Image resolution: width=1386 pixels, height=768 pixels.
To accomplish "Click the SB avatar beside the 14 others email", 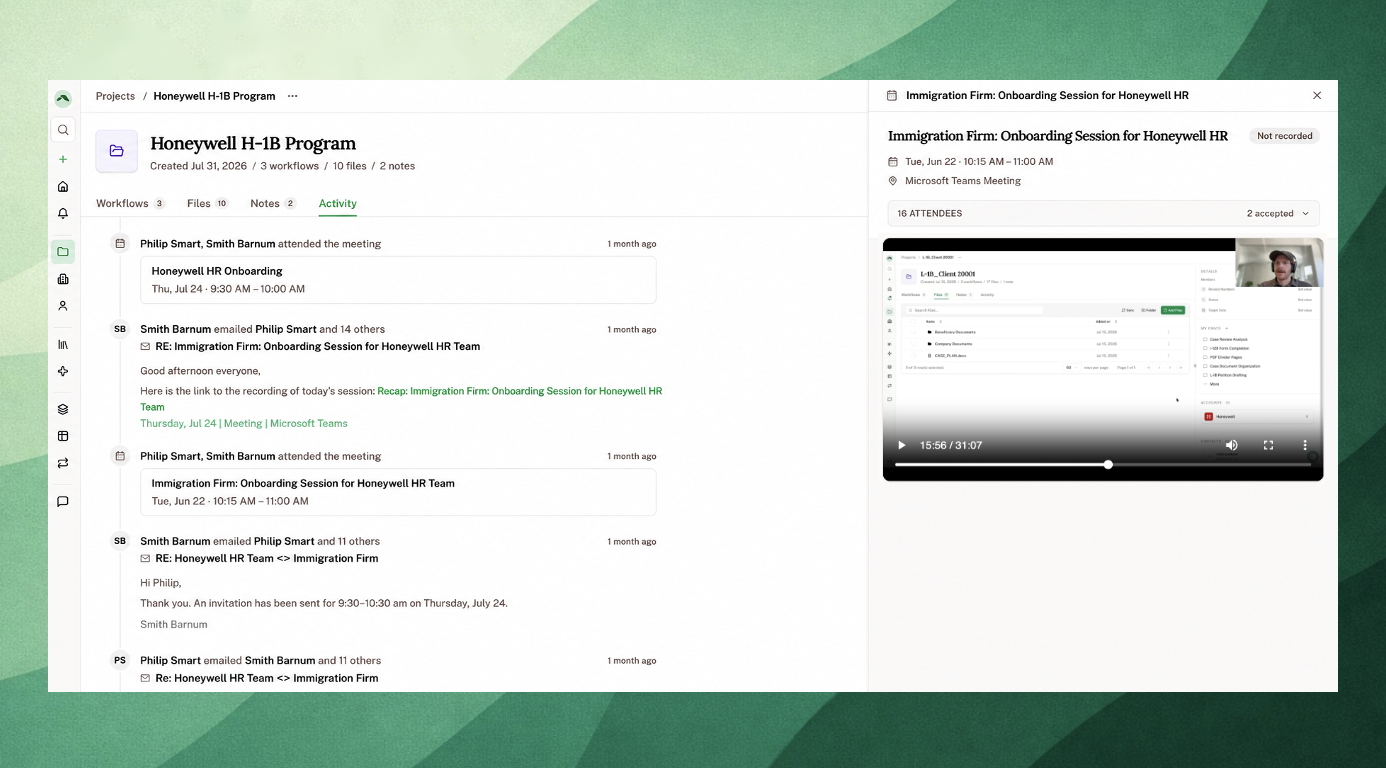I will (x=120, y=329).
